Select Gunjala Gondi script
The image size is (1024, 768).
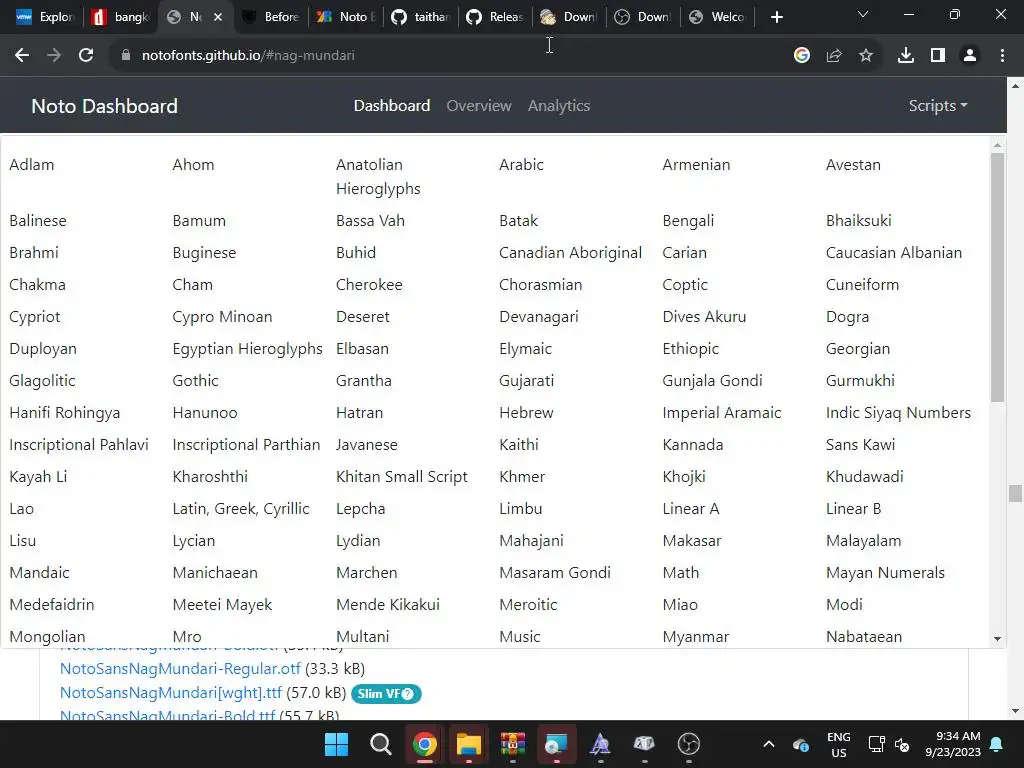click(712, 381)
